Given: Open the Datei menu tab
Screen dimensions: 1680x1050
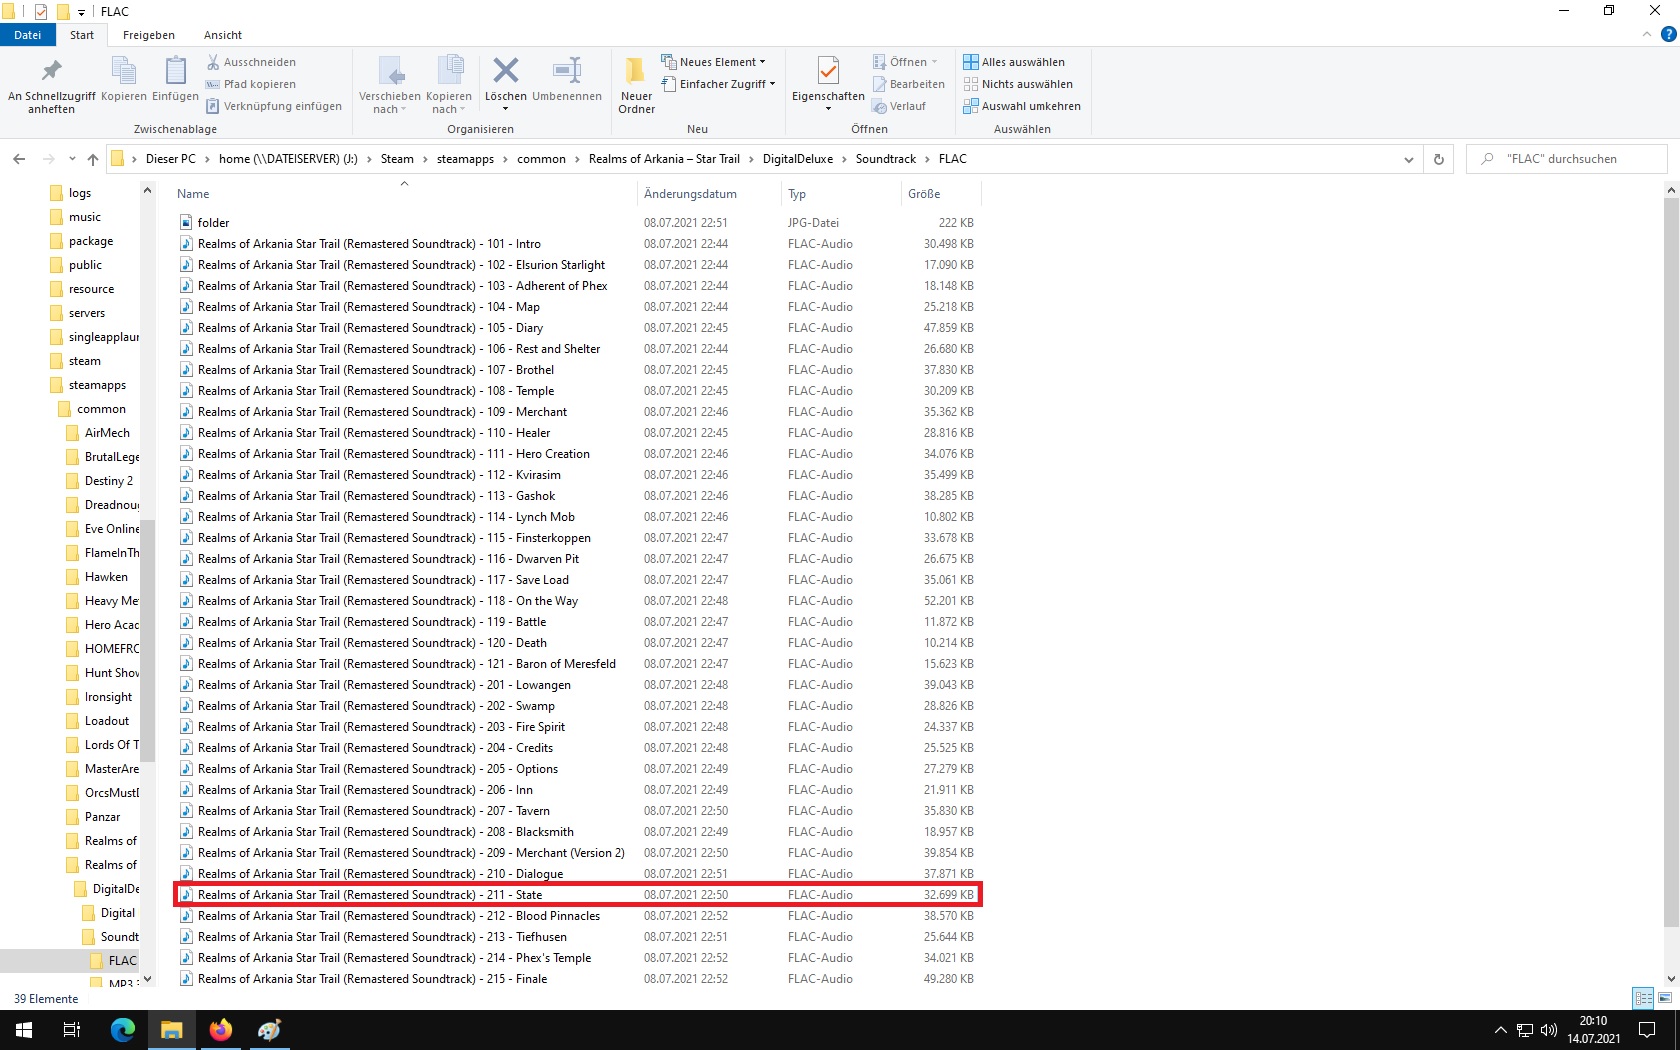Looking at the screenshot, I should coord(28,35).
